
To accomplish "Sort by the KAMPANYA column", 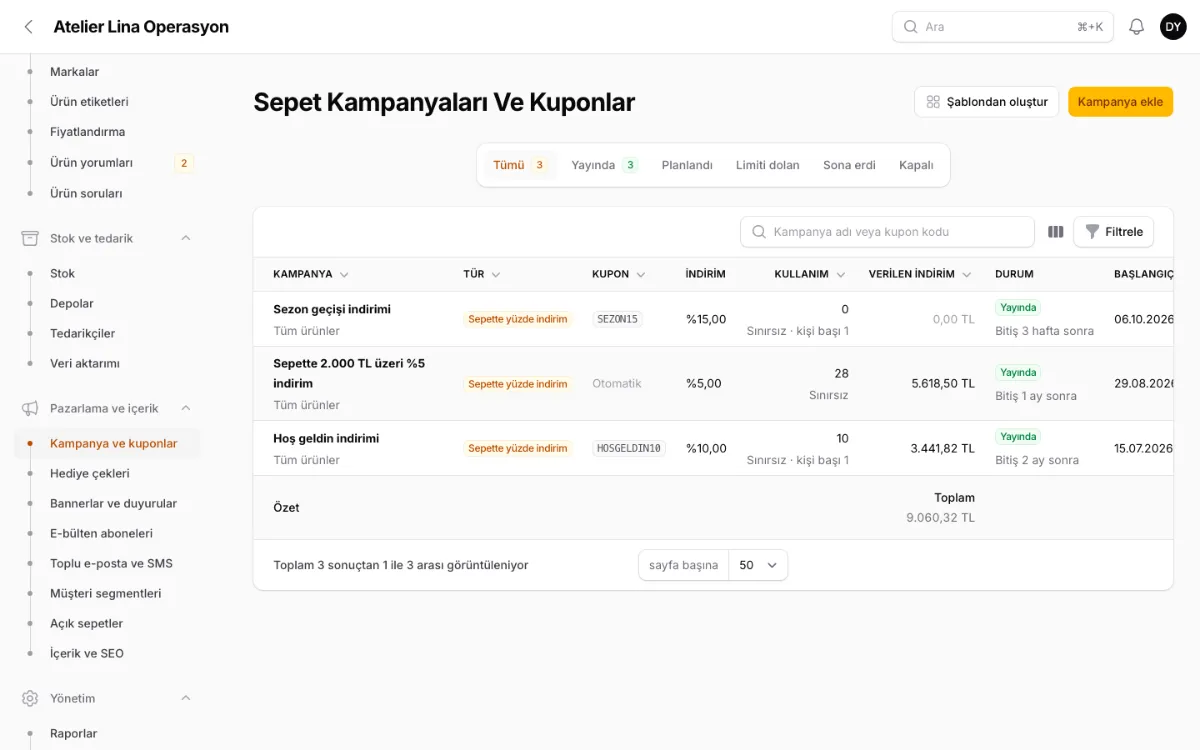I will point(311,274).
